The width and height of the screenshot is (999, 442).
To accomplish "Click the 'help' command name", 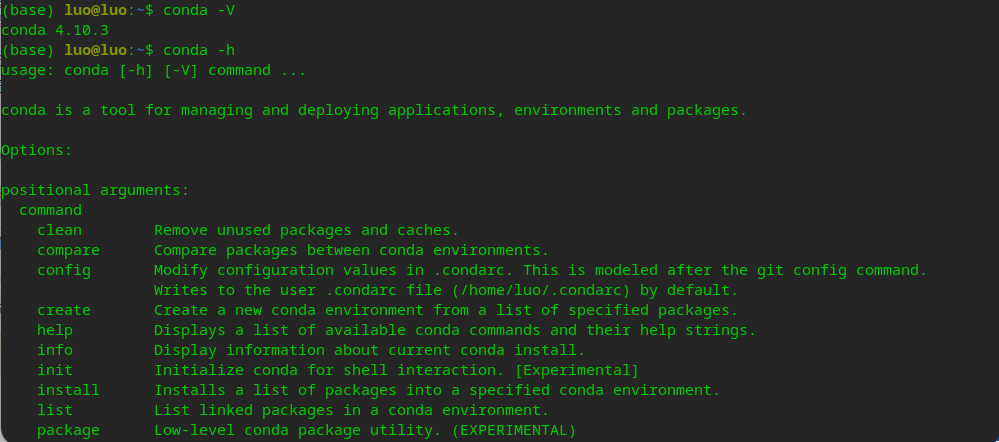I will coord(55,330).
